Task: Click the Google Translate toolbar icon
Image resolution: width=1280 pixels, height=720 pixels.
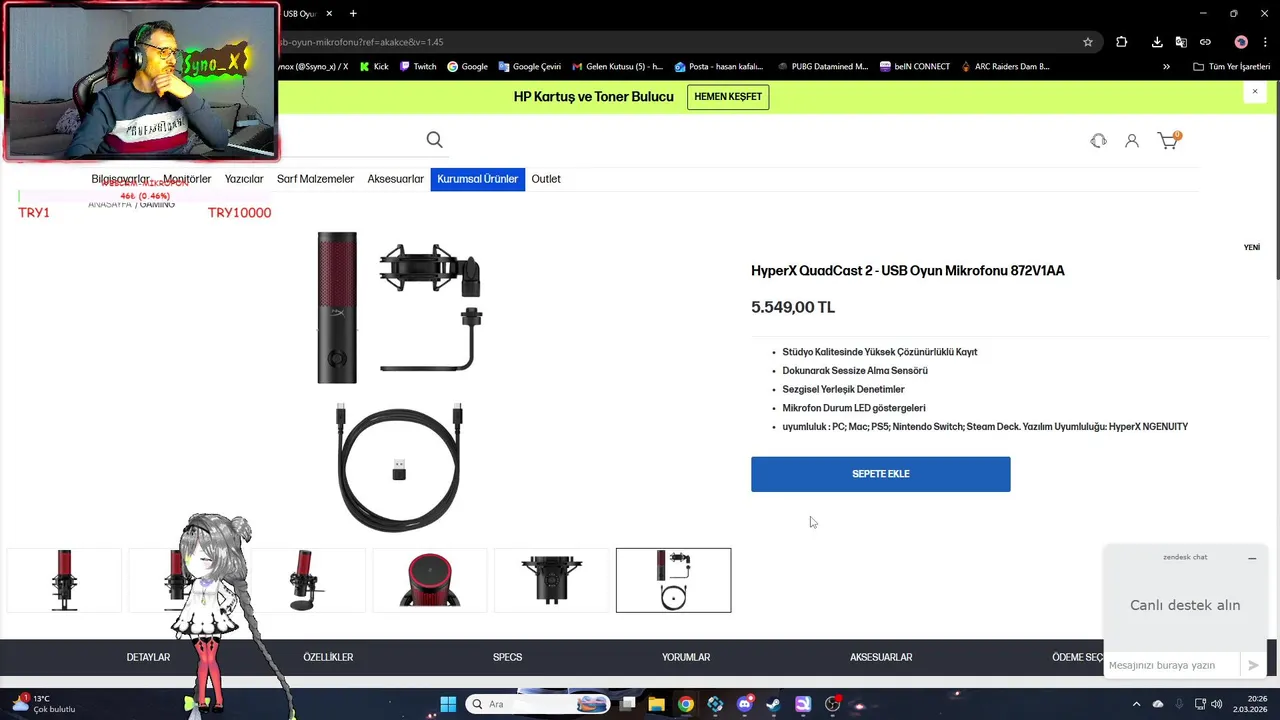Action: [1181, 42]
